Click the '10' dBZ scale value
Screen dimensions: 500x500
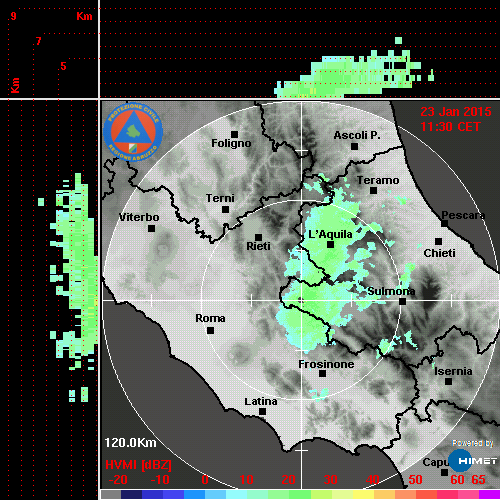(247, 480)
